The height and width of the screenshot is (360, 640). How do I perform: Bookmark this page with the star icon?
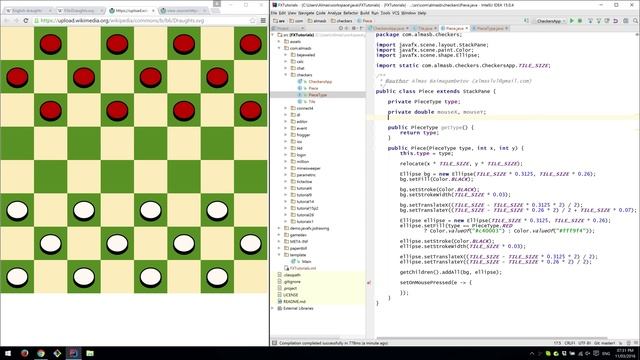coord(253,20)
